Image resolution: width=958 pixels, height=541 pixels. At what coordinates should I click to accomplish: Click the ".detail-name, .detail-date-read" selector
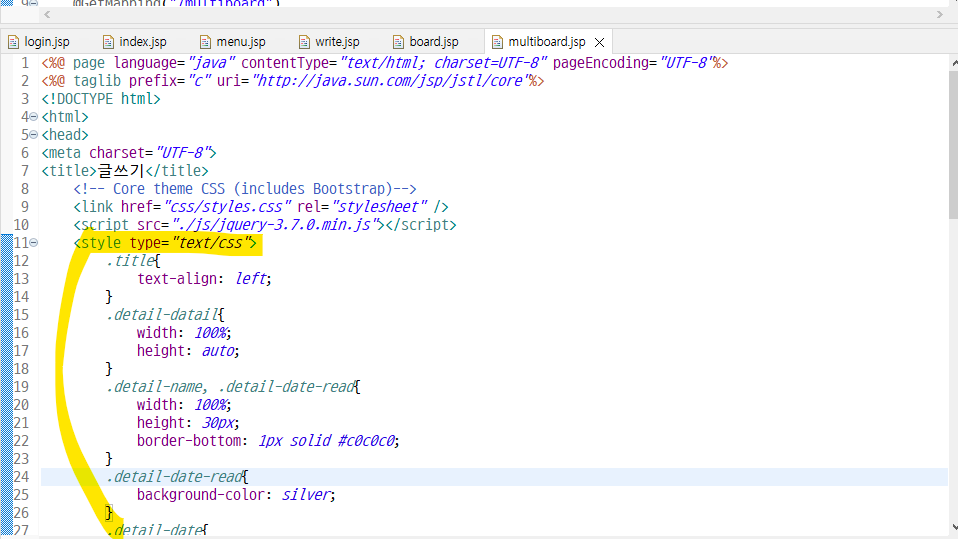(x=230, y=387)
